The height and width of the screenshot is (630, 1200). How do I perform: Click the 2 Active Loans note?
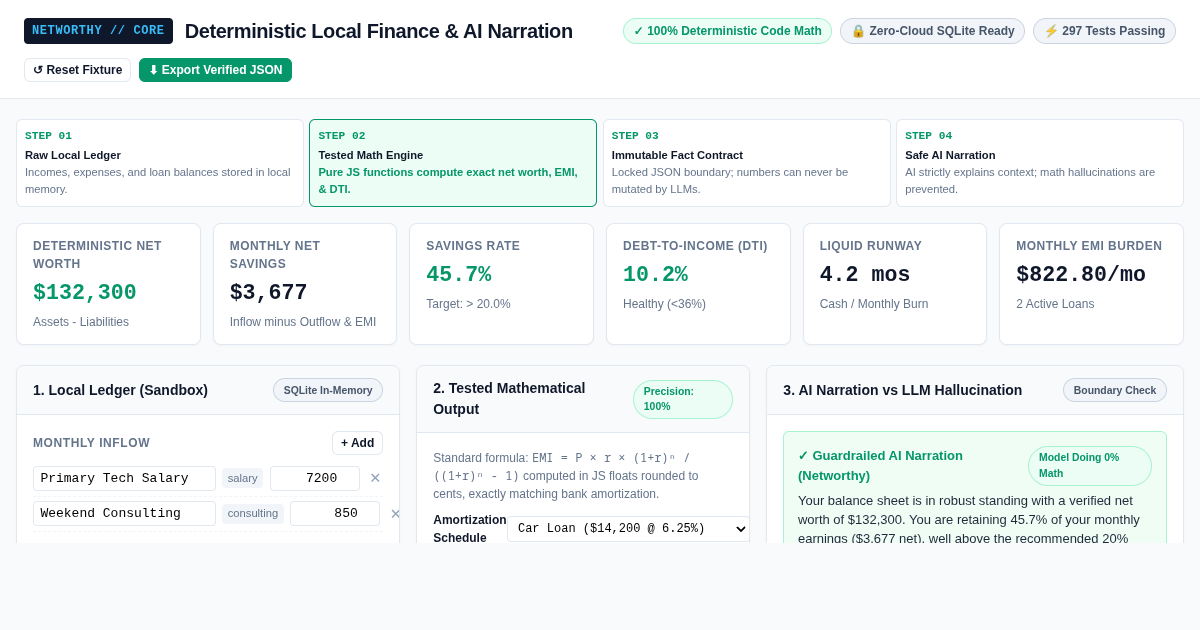click(1055, 304)
